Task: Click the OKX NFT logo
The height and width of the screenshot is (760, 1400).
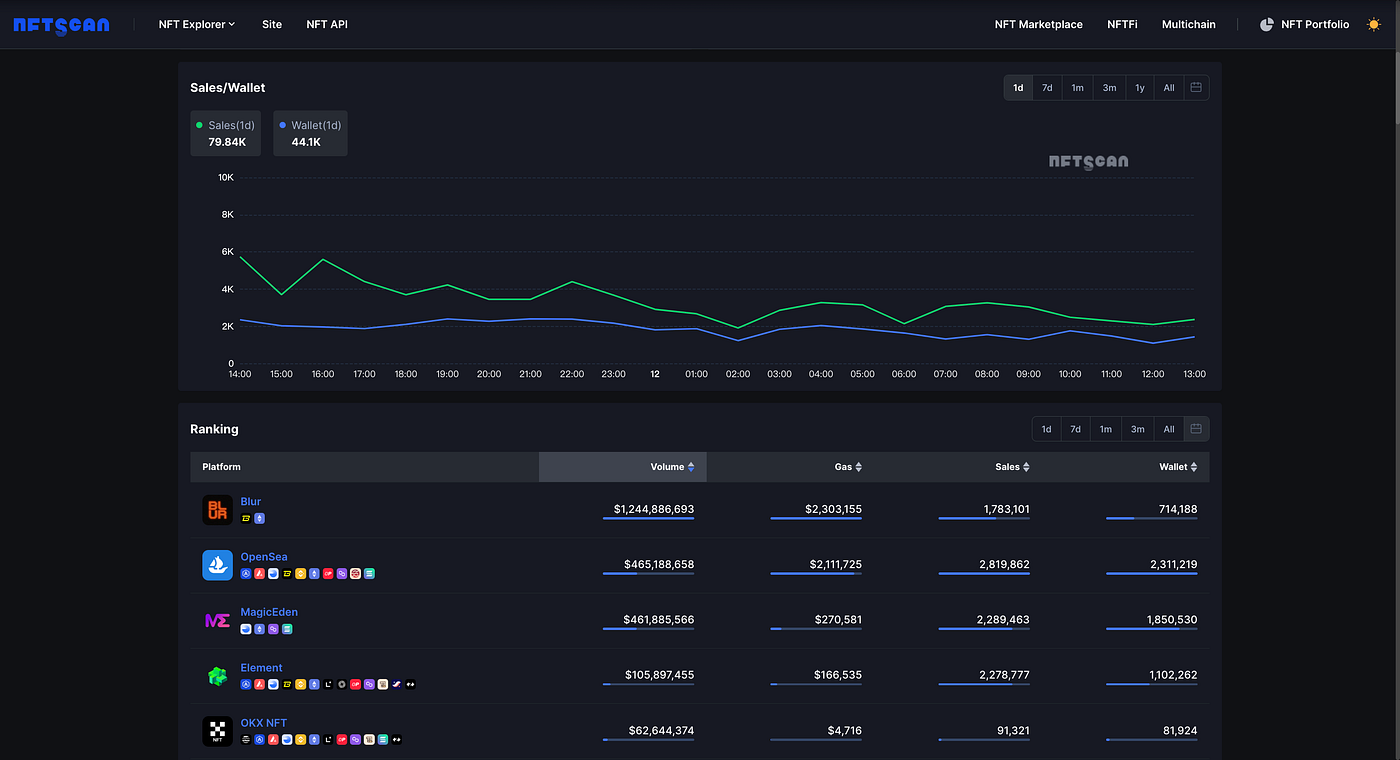Action: (x=217, y=731)
